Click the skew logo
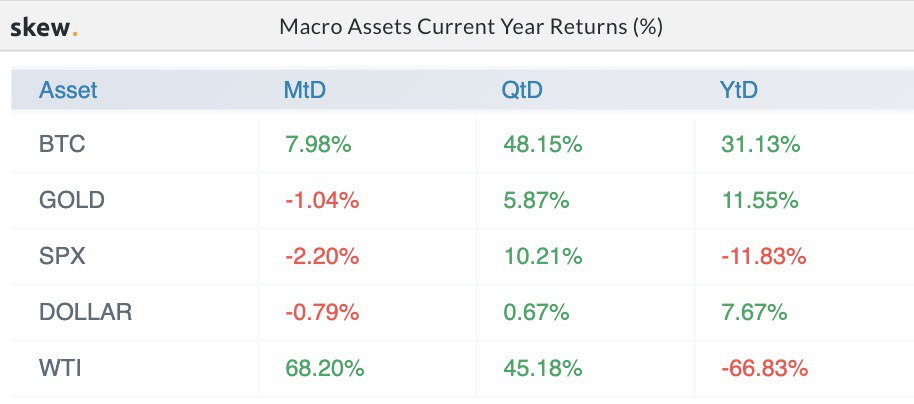This screenshot has height=404, width=914. (43, 27)
